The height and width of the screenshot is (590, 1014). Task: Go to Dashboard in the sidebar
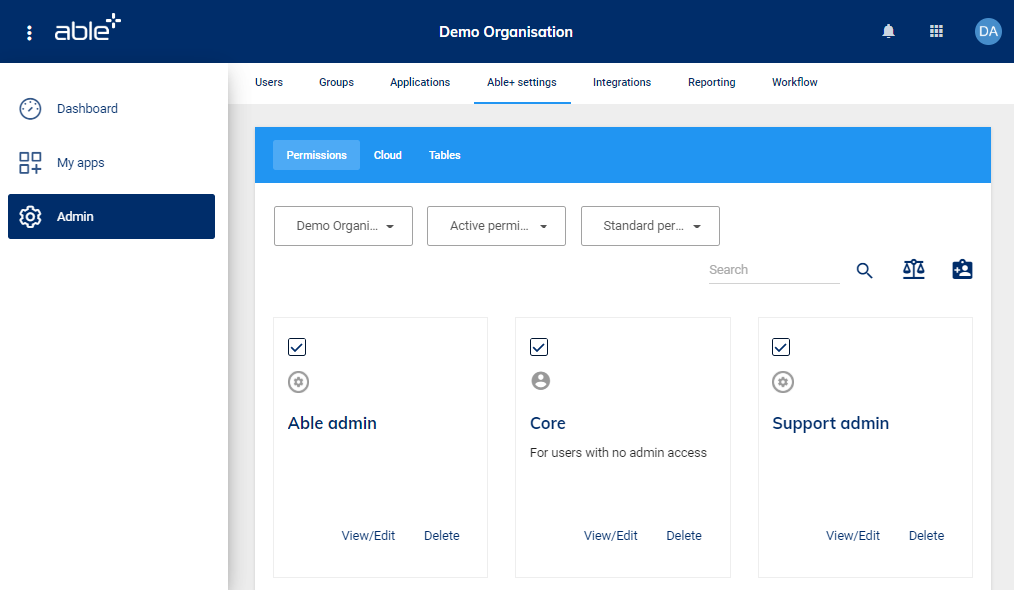click(x=87, y=109)
